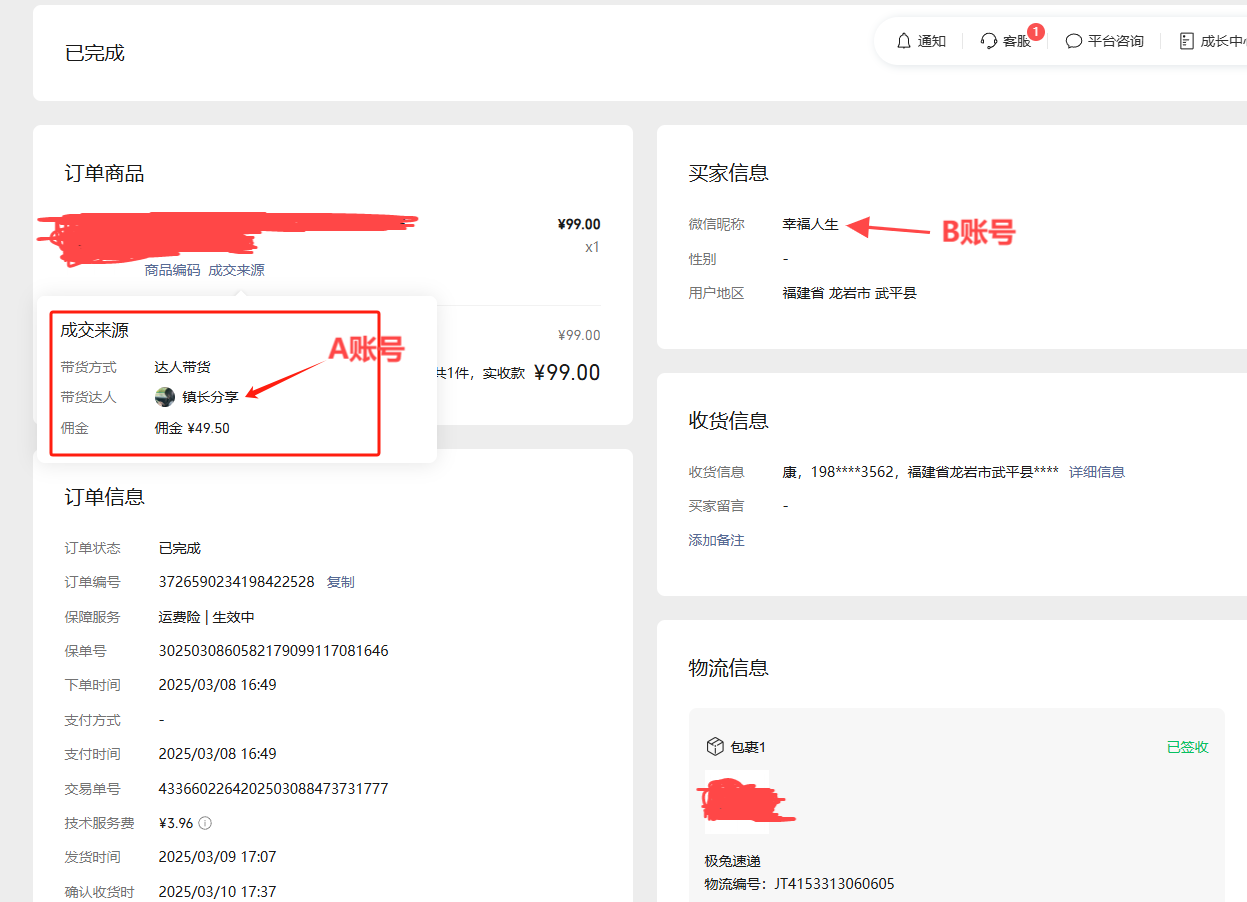Click the 商品编码 link

point(172,270)
